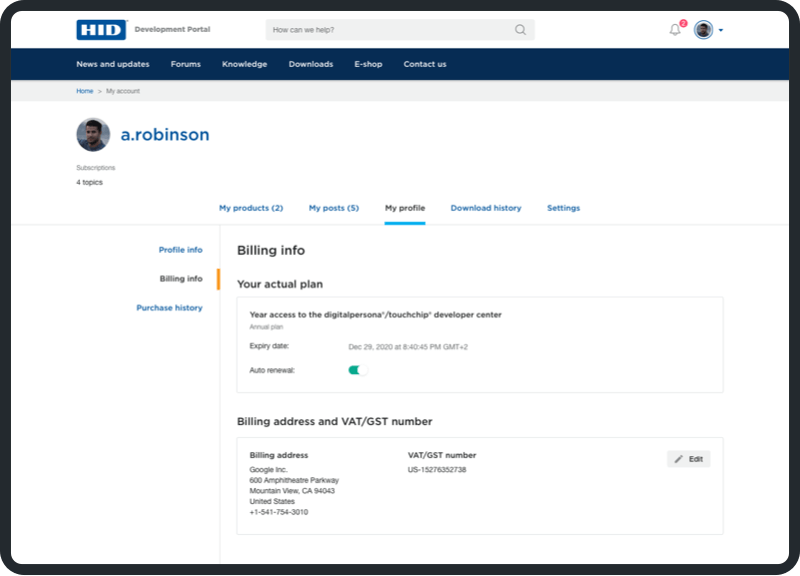Switch to the Download history tab
The width and height of the screenshot is (800, 576).
click(x=486, y=208)
